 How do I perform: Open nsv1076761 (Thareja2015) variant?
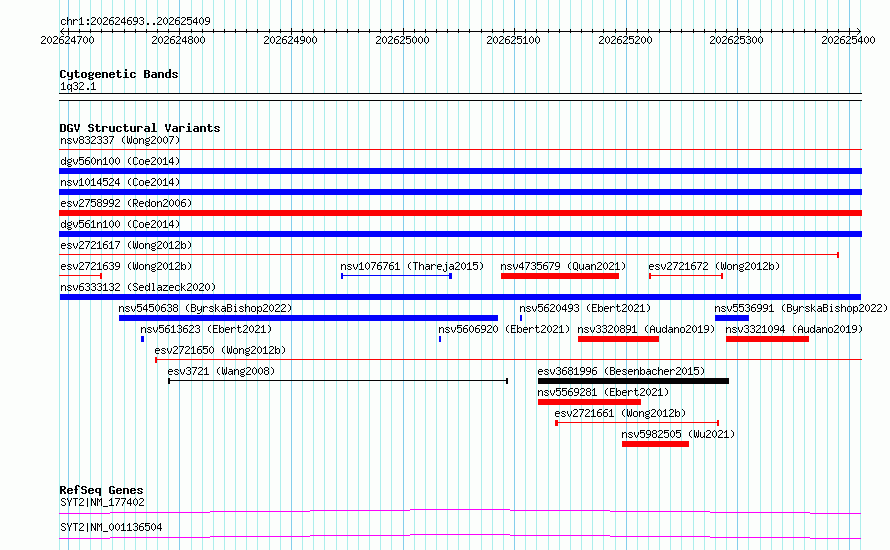[412, 266]
